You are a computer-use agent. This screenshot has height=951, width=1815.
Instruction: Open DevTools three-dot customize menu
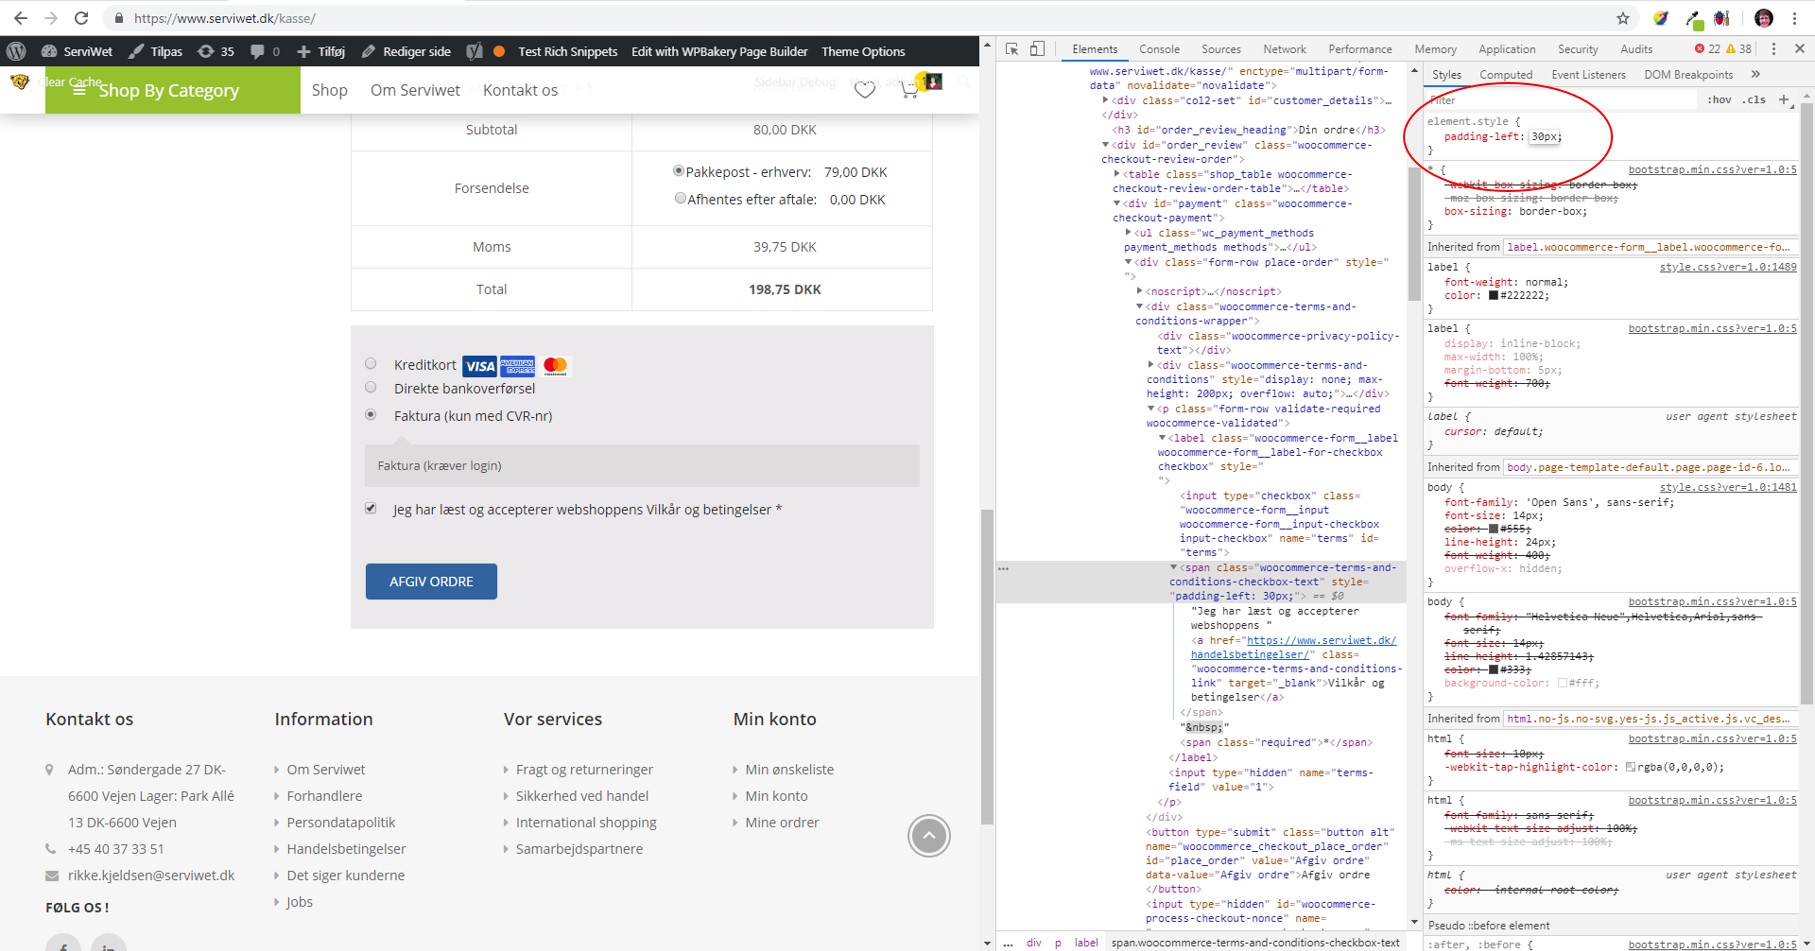pyautogui.click(x=1774, y=49)
